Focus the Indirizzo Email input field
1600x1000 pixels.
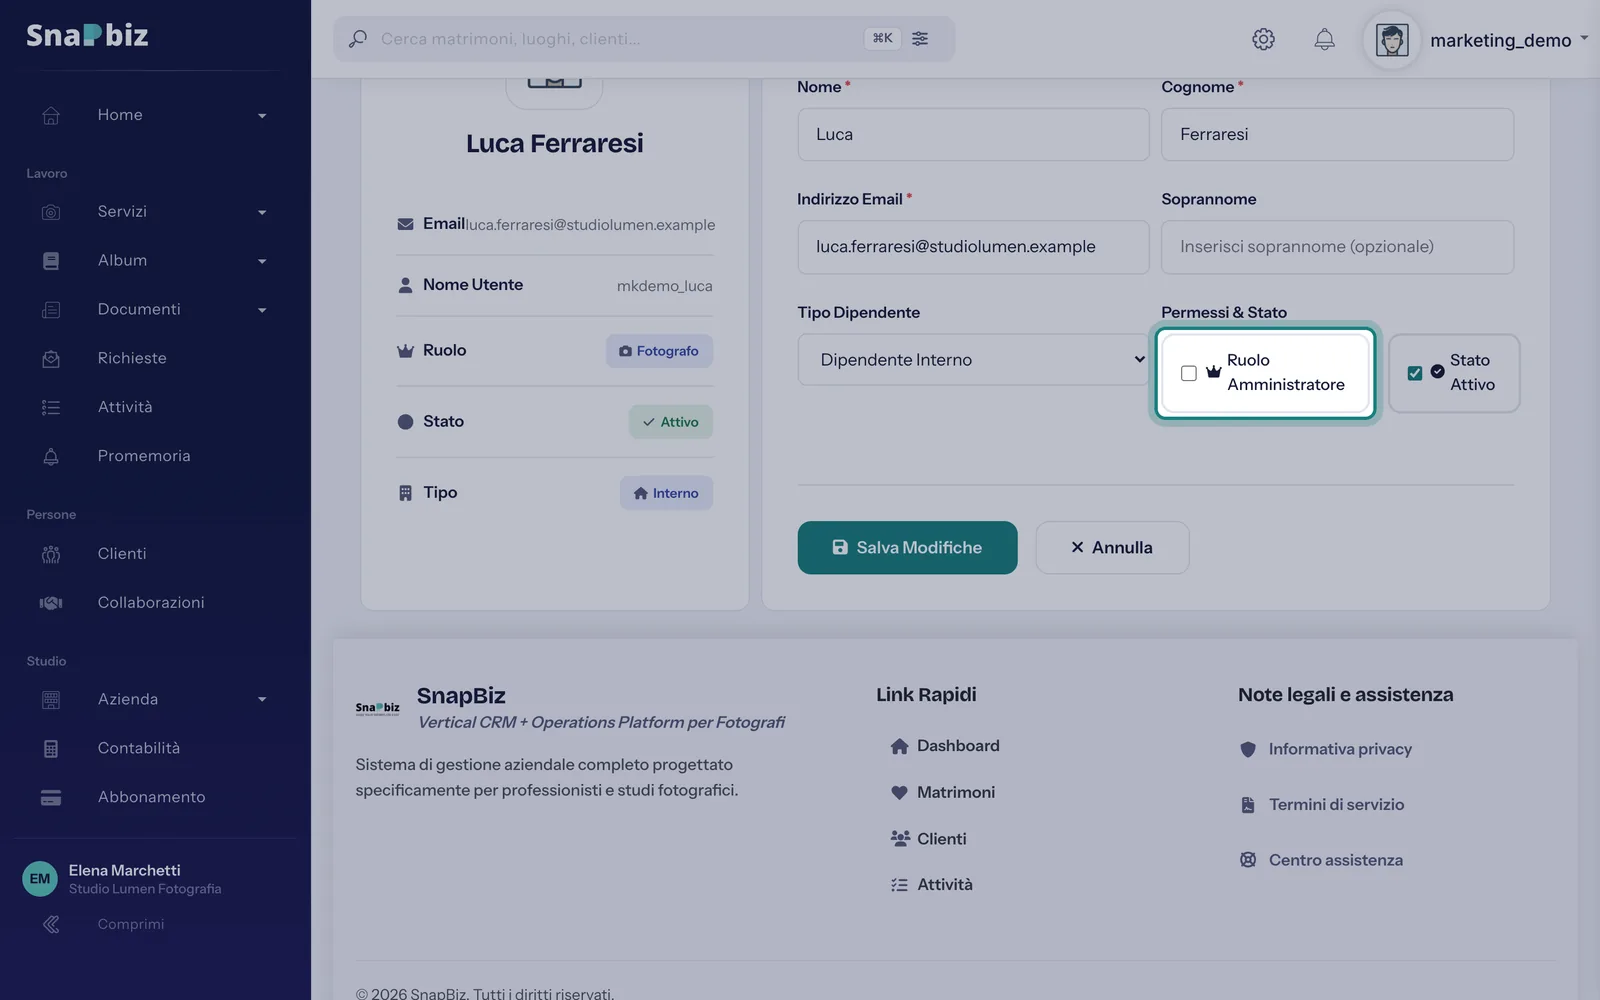(973, 247)
